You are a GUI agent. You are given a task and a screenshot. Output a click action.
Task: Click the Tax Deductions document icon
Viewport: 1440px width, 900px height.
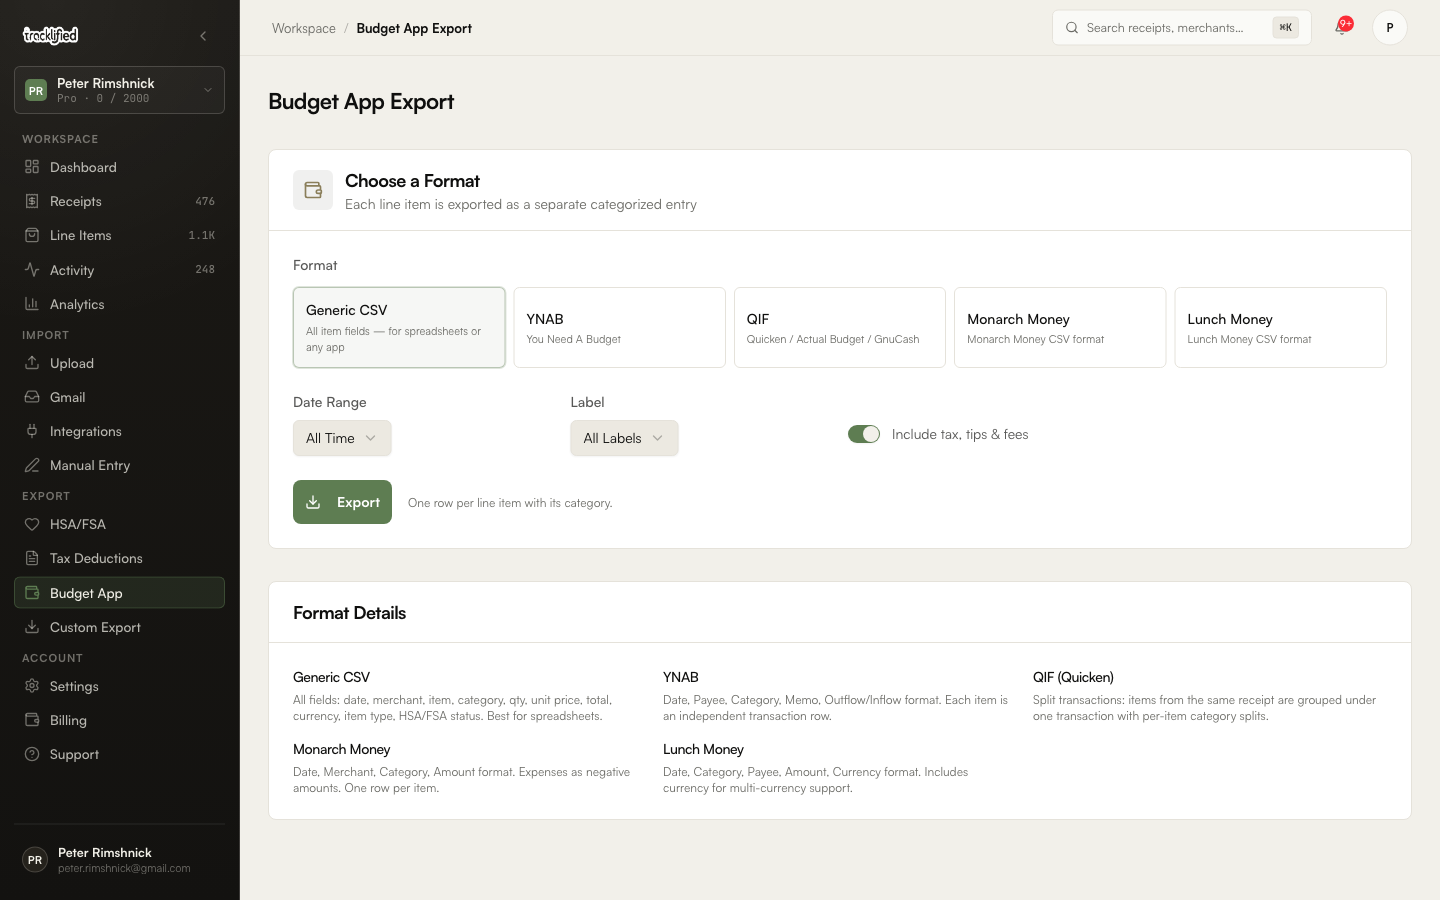click(x=32, y=558)
